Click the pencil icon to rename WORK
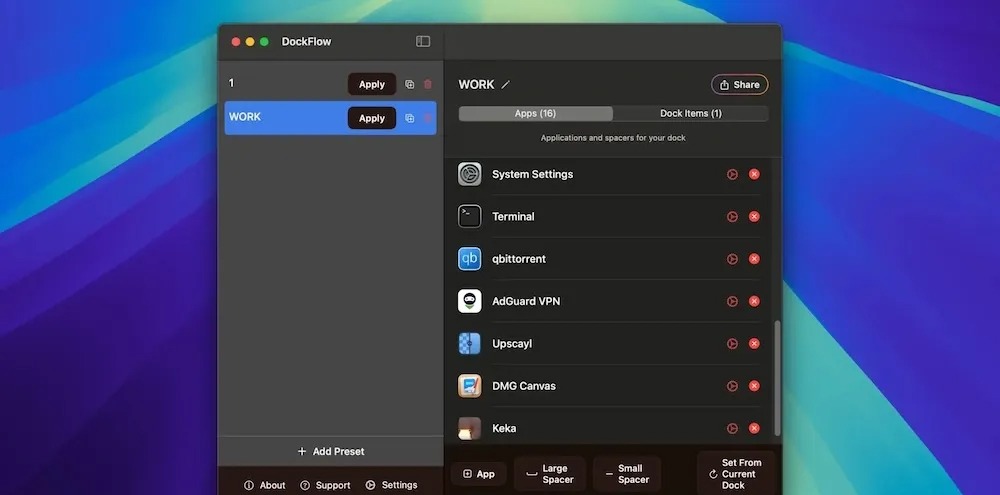 tap(506, 85)
